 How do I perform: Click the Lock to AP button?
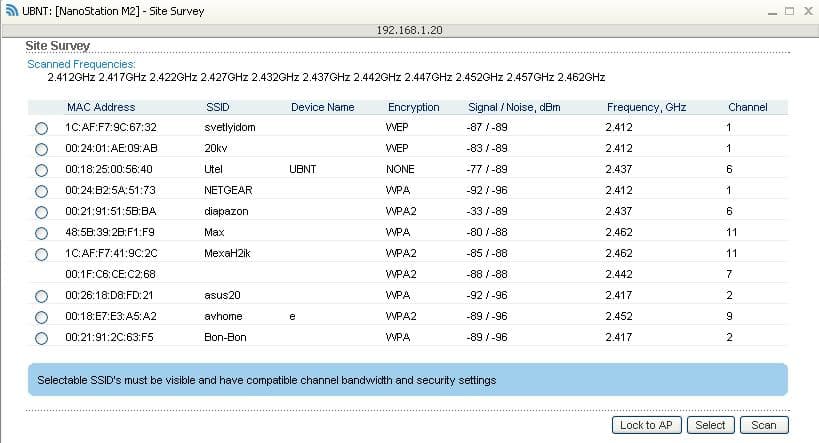point(646,425)
